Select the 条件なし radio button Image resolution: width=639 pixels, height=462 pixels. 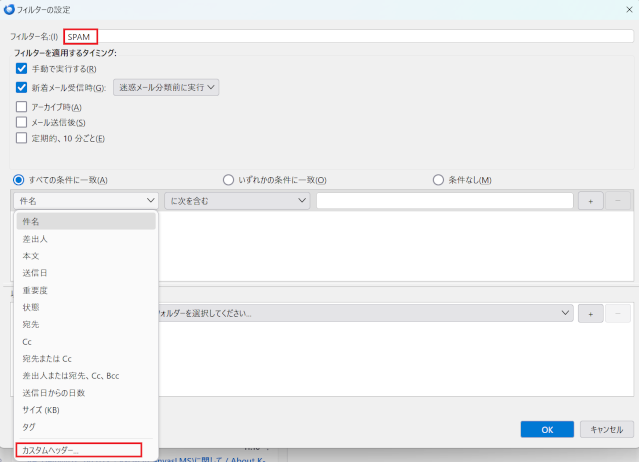[438, 180]
